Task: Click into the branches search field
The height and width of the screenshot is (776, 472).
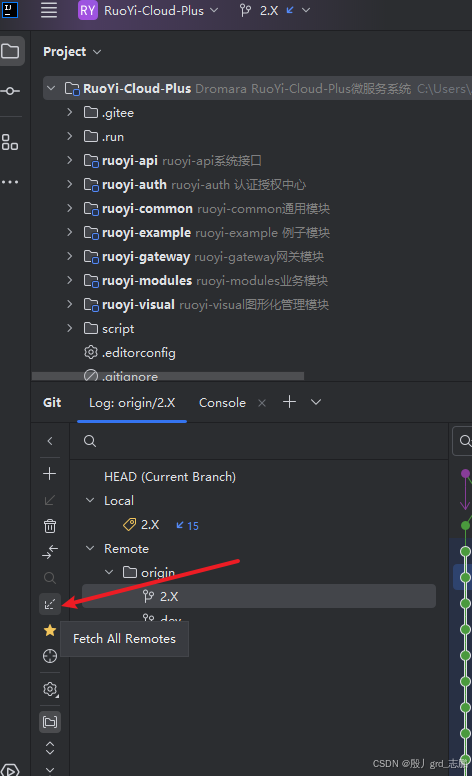Action: click(258, 441)
